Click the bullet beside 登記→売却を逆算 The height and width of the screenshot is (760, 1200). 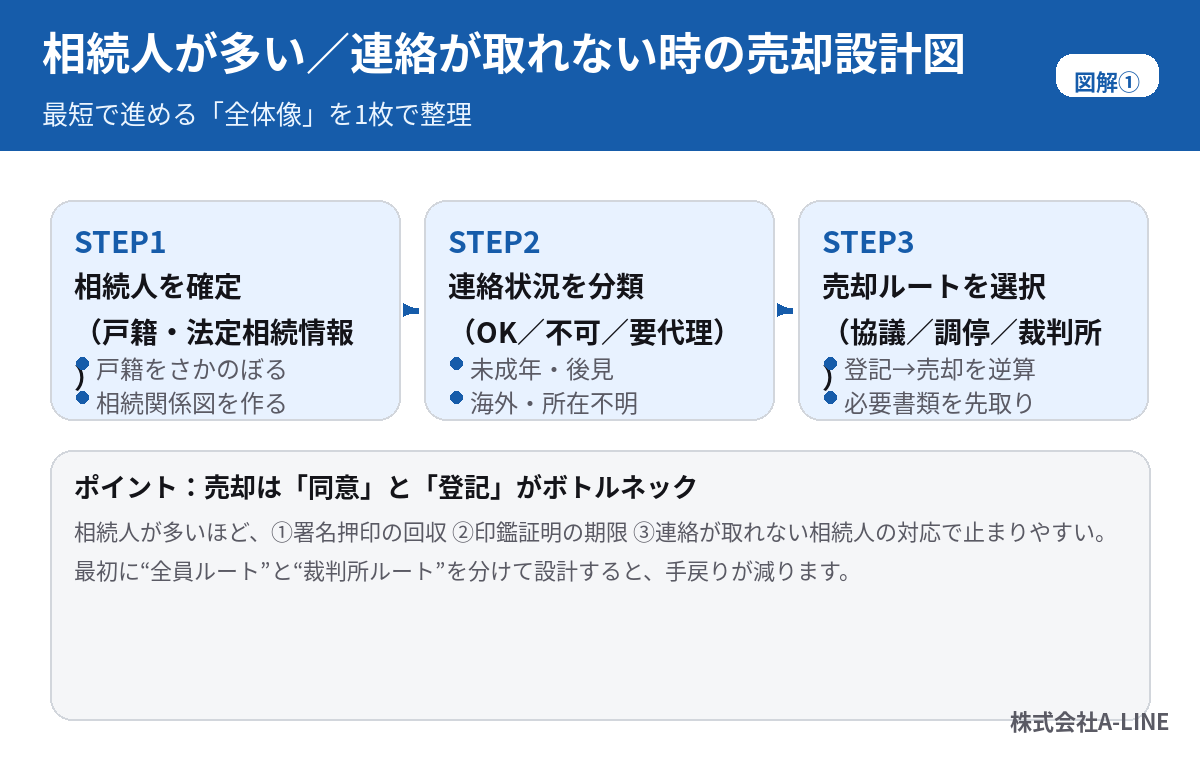coord(830,364)
